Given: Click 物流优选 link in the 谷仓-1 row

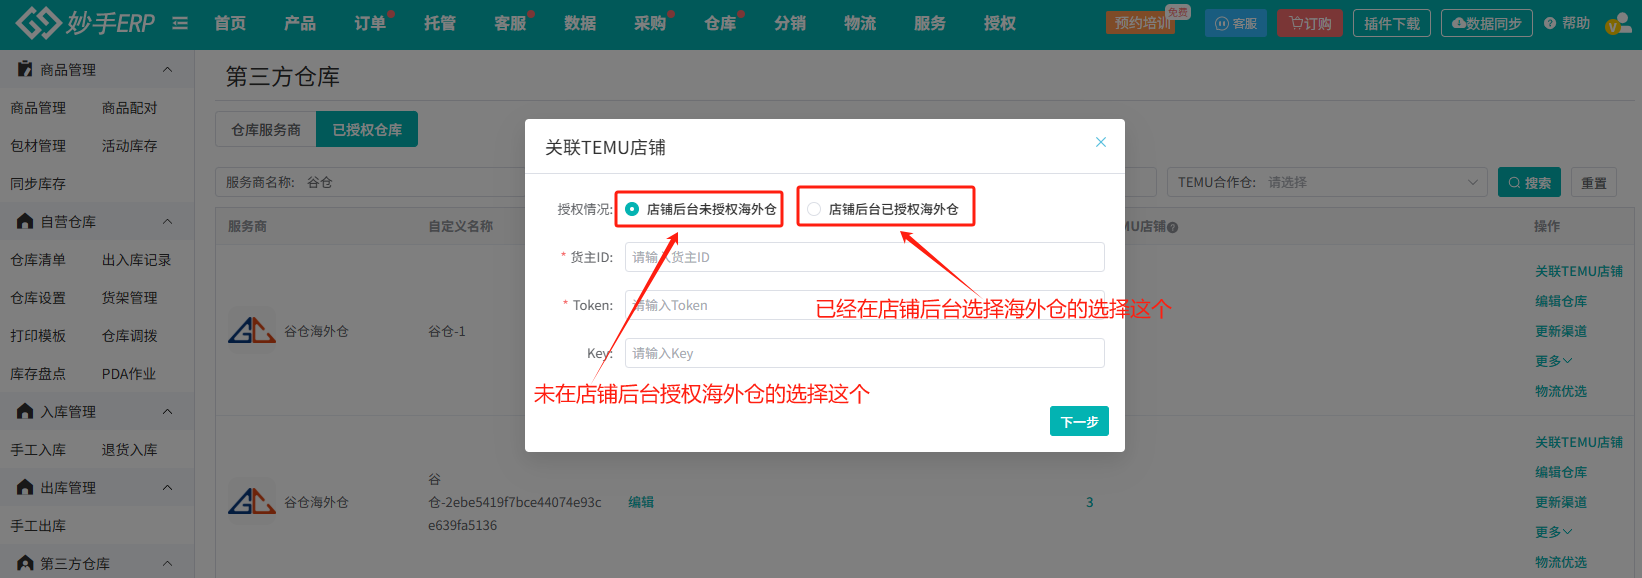Looking at the screenshot, I should (1561, 391).
